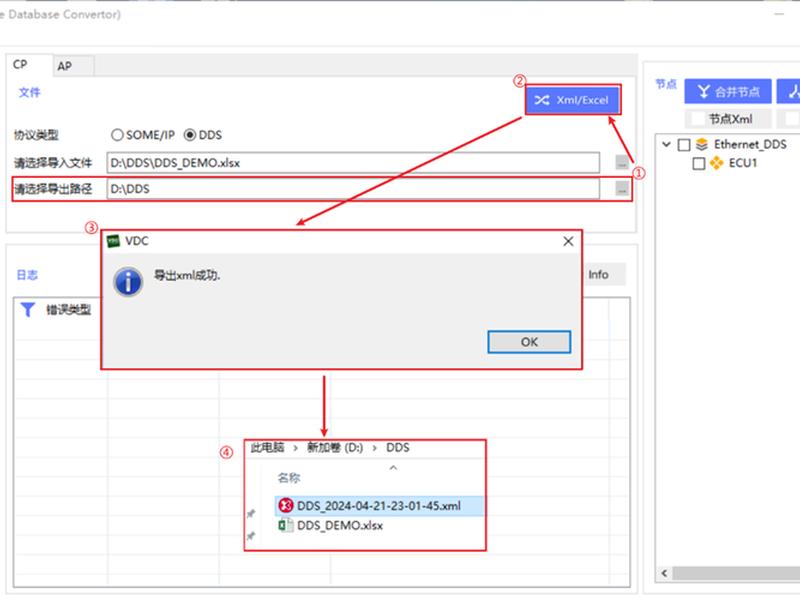Select the file DDS_DEMO.xlsx

pos(340,525)
